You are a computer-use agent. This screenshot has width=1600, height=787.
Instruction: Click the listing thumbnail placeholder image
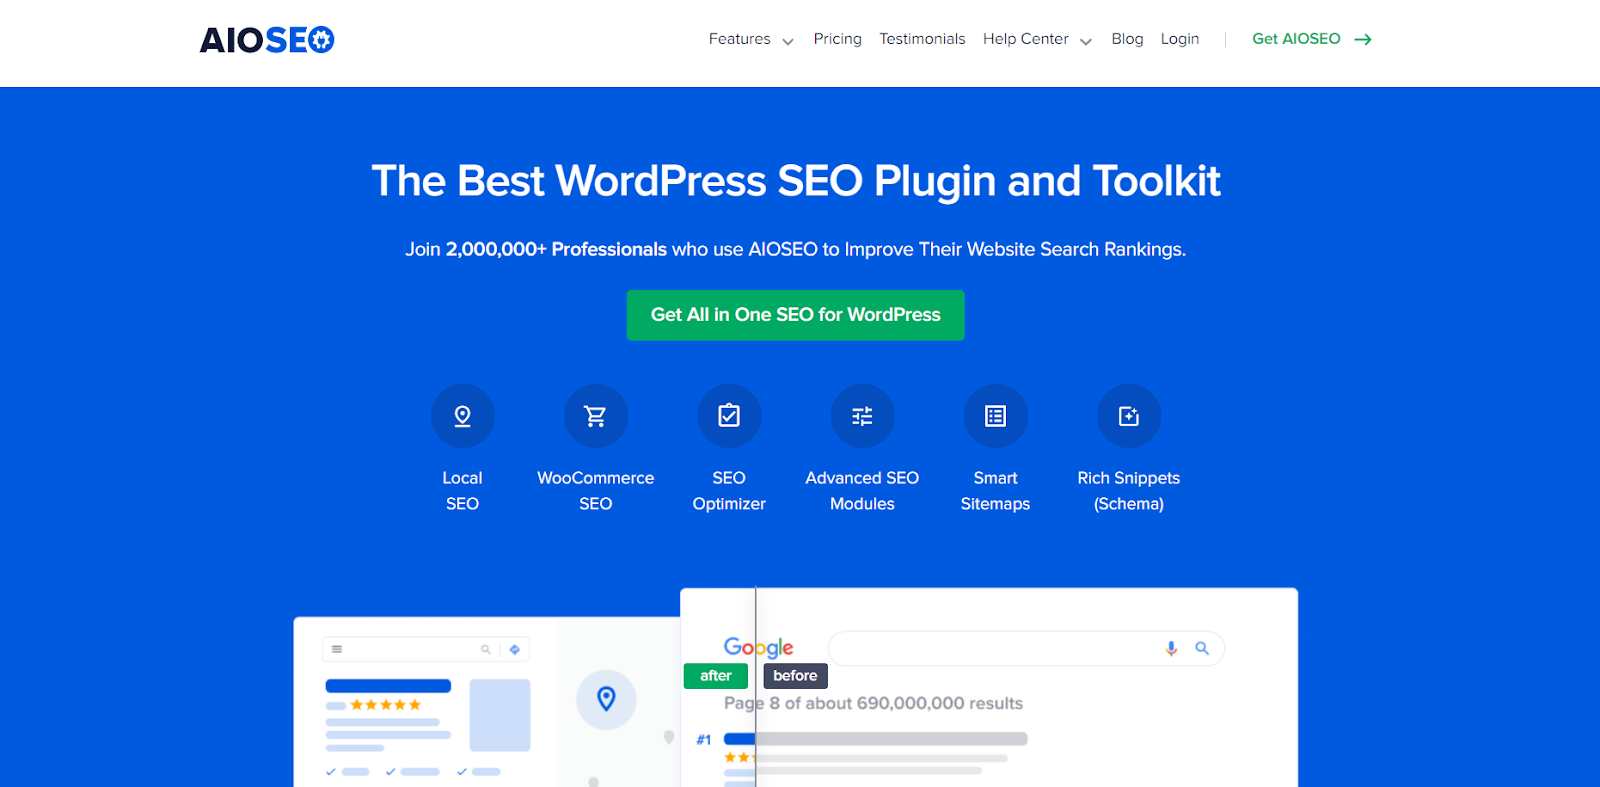500,715
